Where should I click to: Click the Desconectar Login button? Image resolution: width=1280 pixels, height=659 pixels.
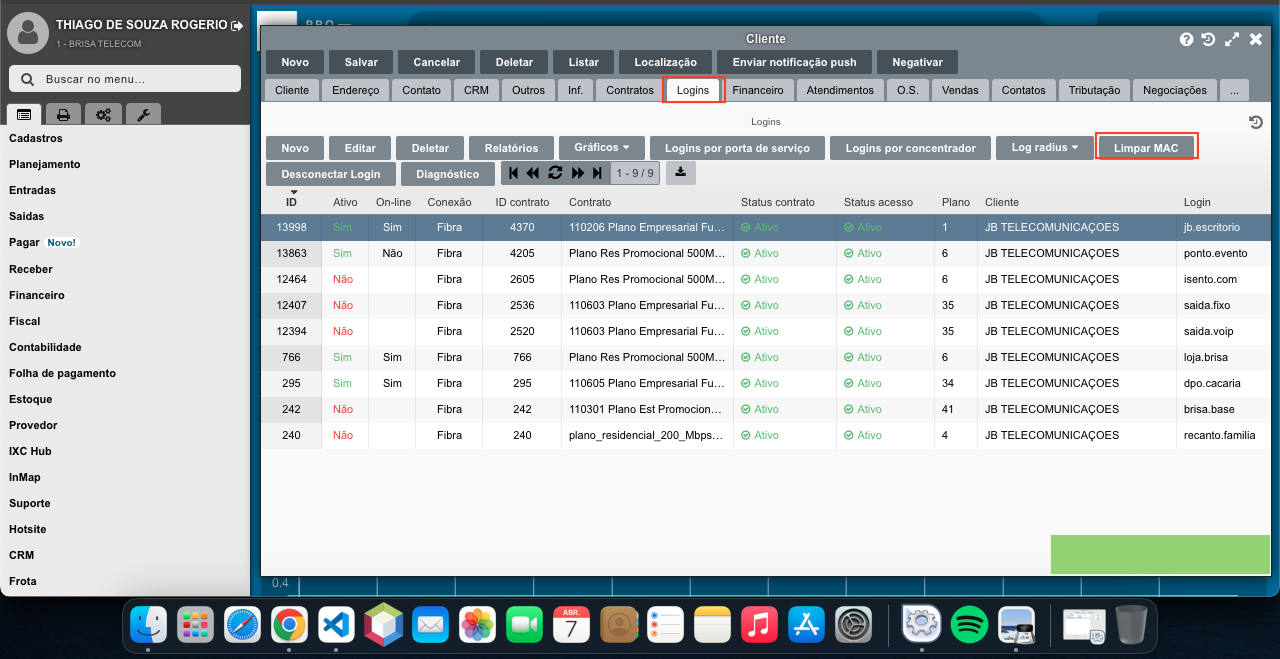330,174
